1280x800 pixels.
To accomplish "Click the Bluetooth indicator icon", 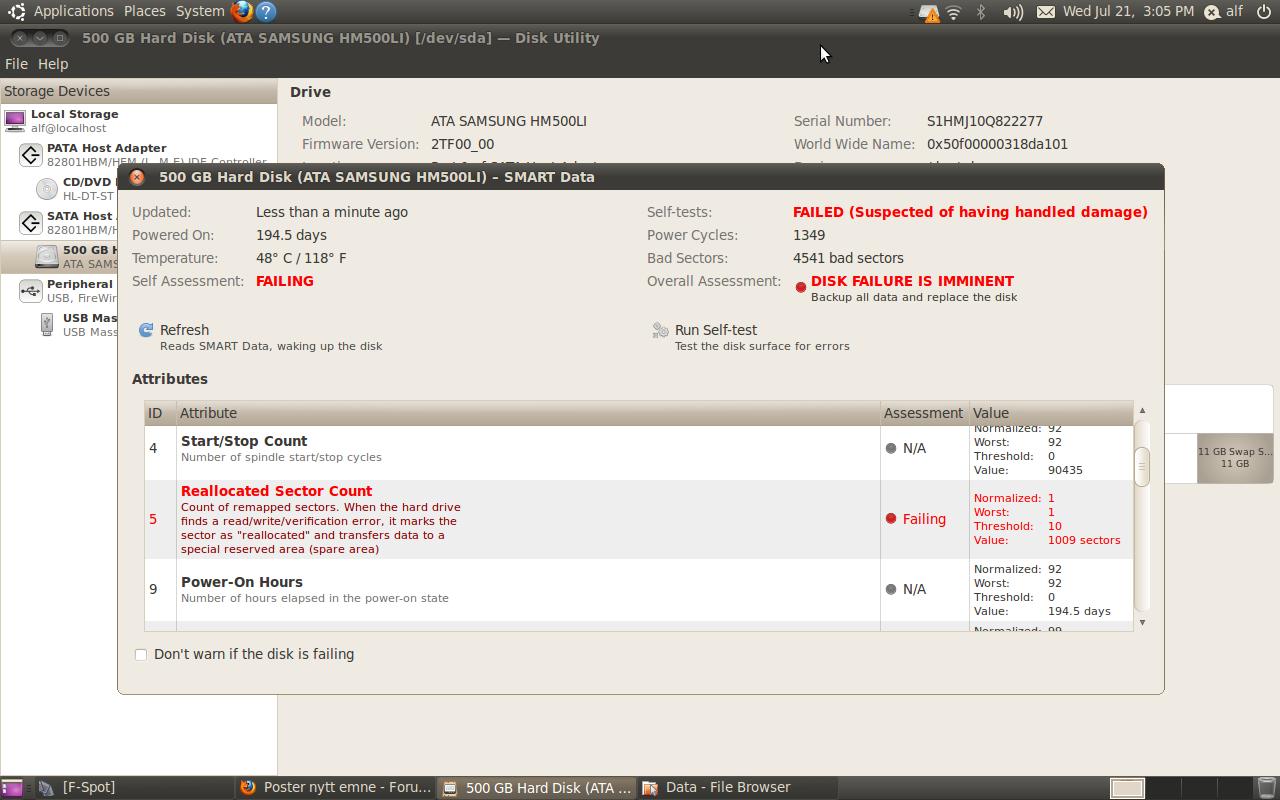I will pyautogui.click(x=981, y=12).
